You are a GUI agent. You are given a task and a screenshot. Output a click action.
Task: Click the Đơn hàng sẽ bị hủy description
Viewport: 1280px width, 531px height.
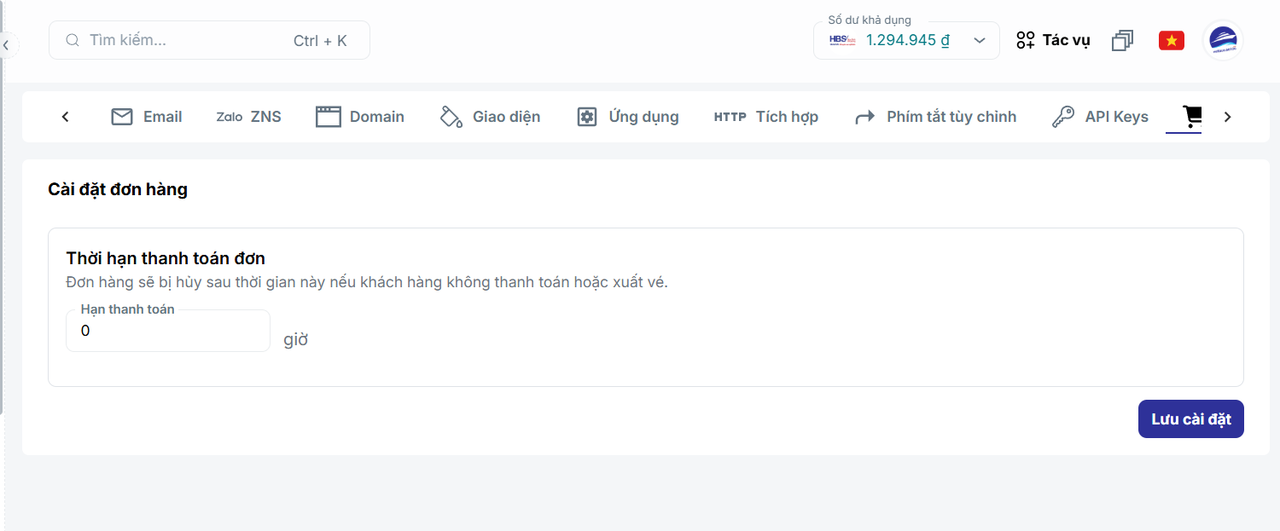[x=367, y=282]
